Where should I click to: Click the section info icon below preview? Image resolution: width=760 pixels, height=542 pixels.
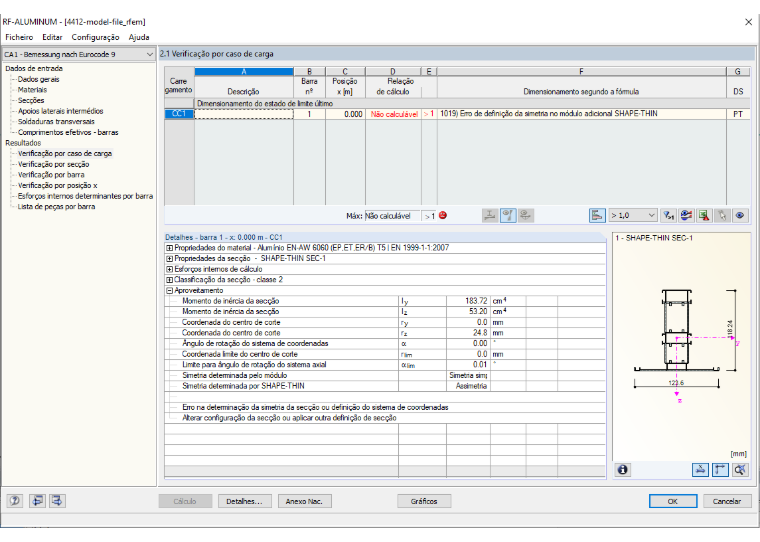[x=623, y=469]
